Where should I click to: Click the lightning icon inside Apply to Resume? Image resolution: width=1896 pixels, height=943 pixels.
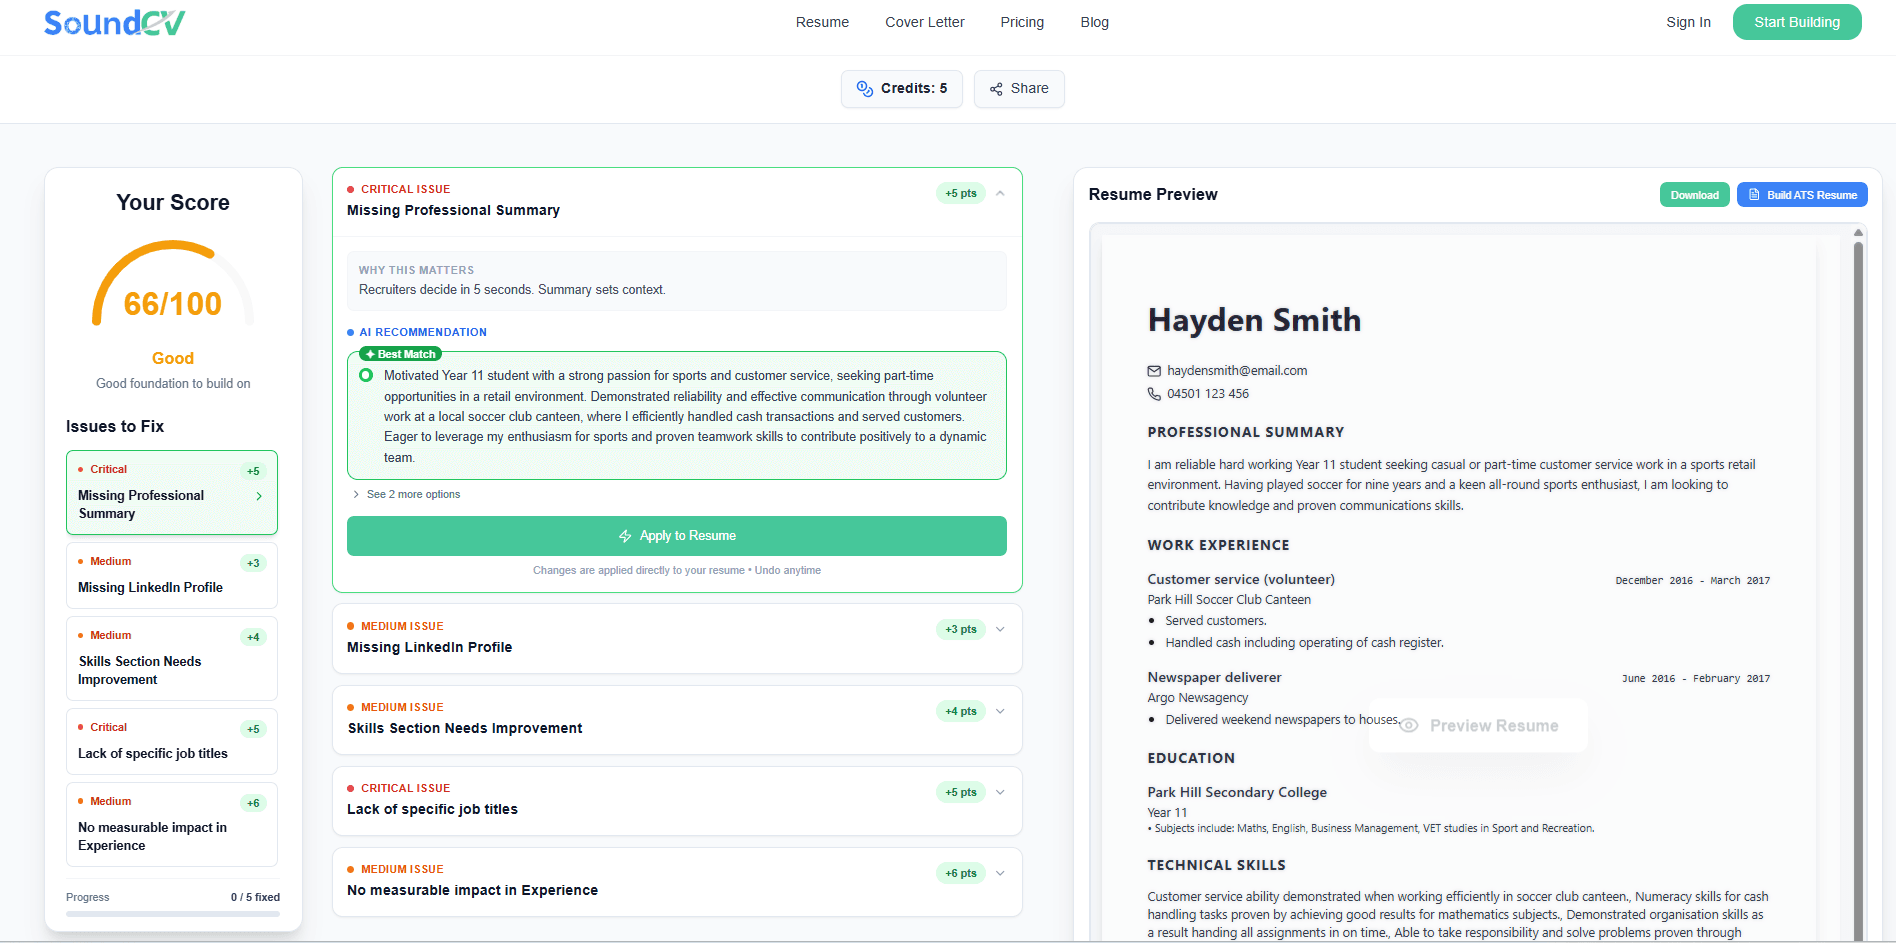tap(625, 535)
